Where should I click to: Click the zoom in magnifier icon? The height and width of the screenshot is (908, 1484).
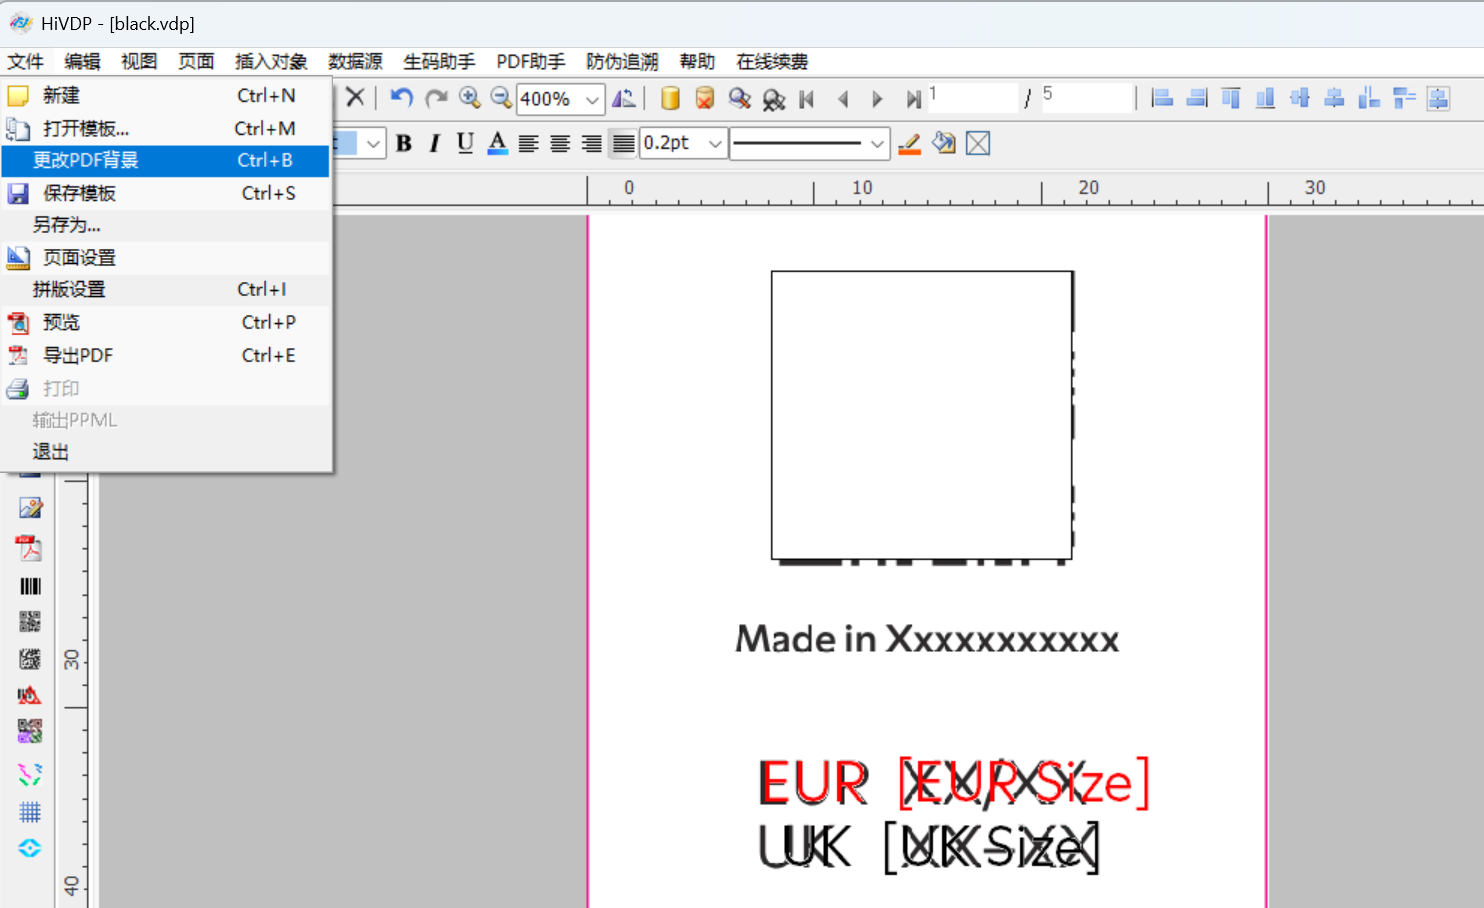469,98
